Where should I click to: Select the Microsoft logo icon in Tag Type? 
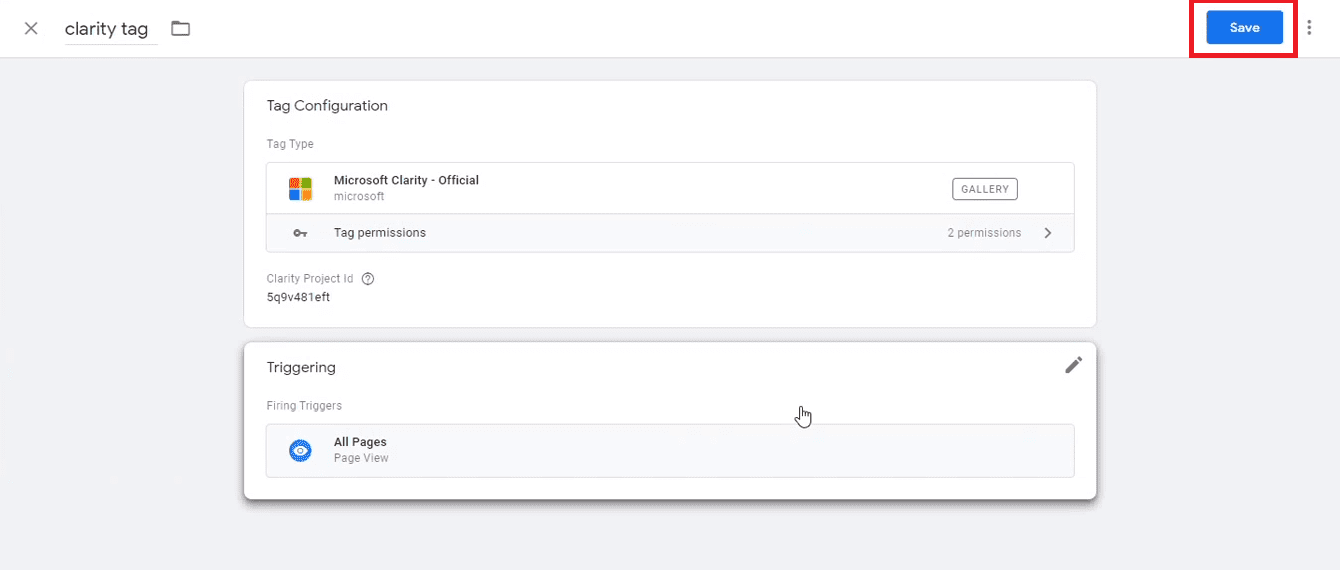coord(300,188)
